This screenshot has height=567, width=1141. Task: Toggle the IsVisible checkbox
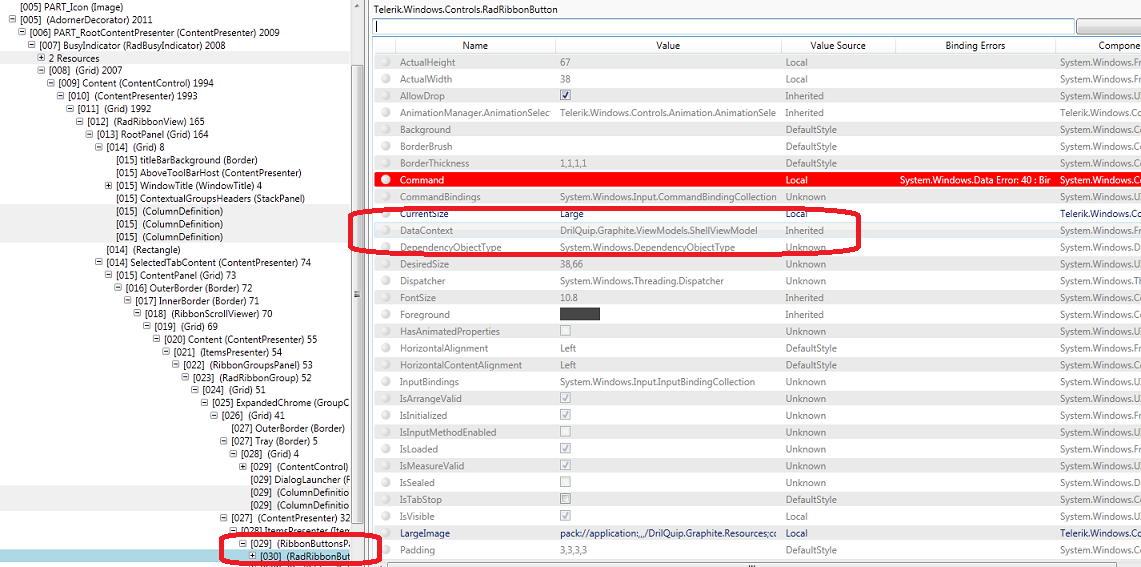pos(565,516)
